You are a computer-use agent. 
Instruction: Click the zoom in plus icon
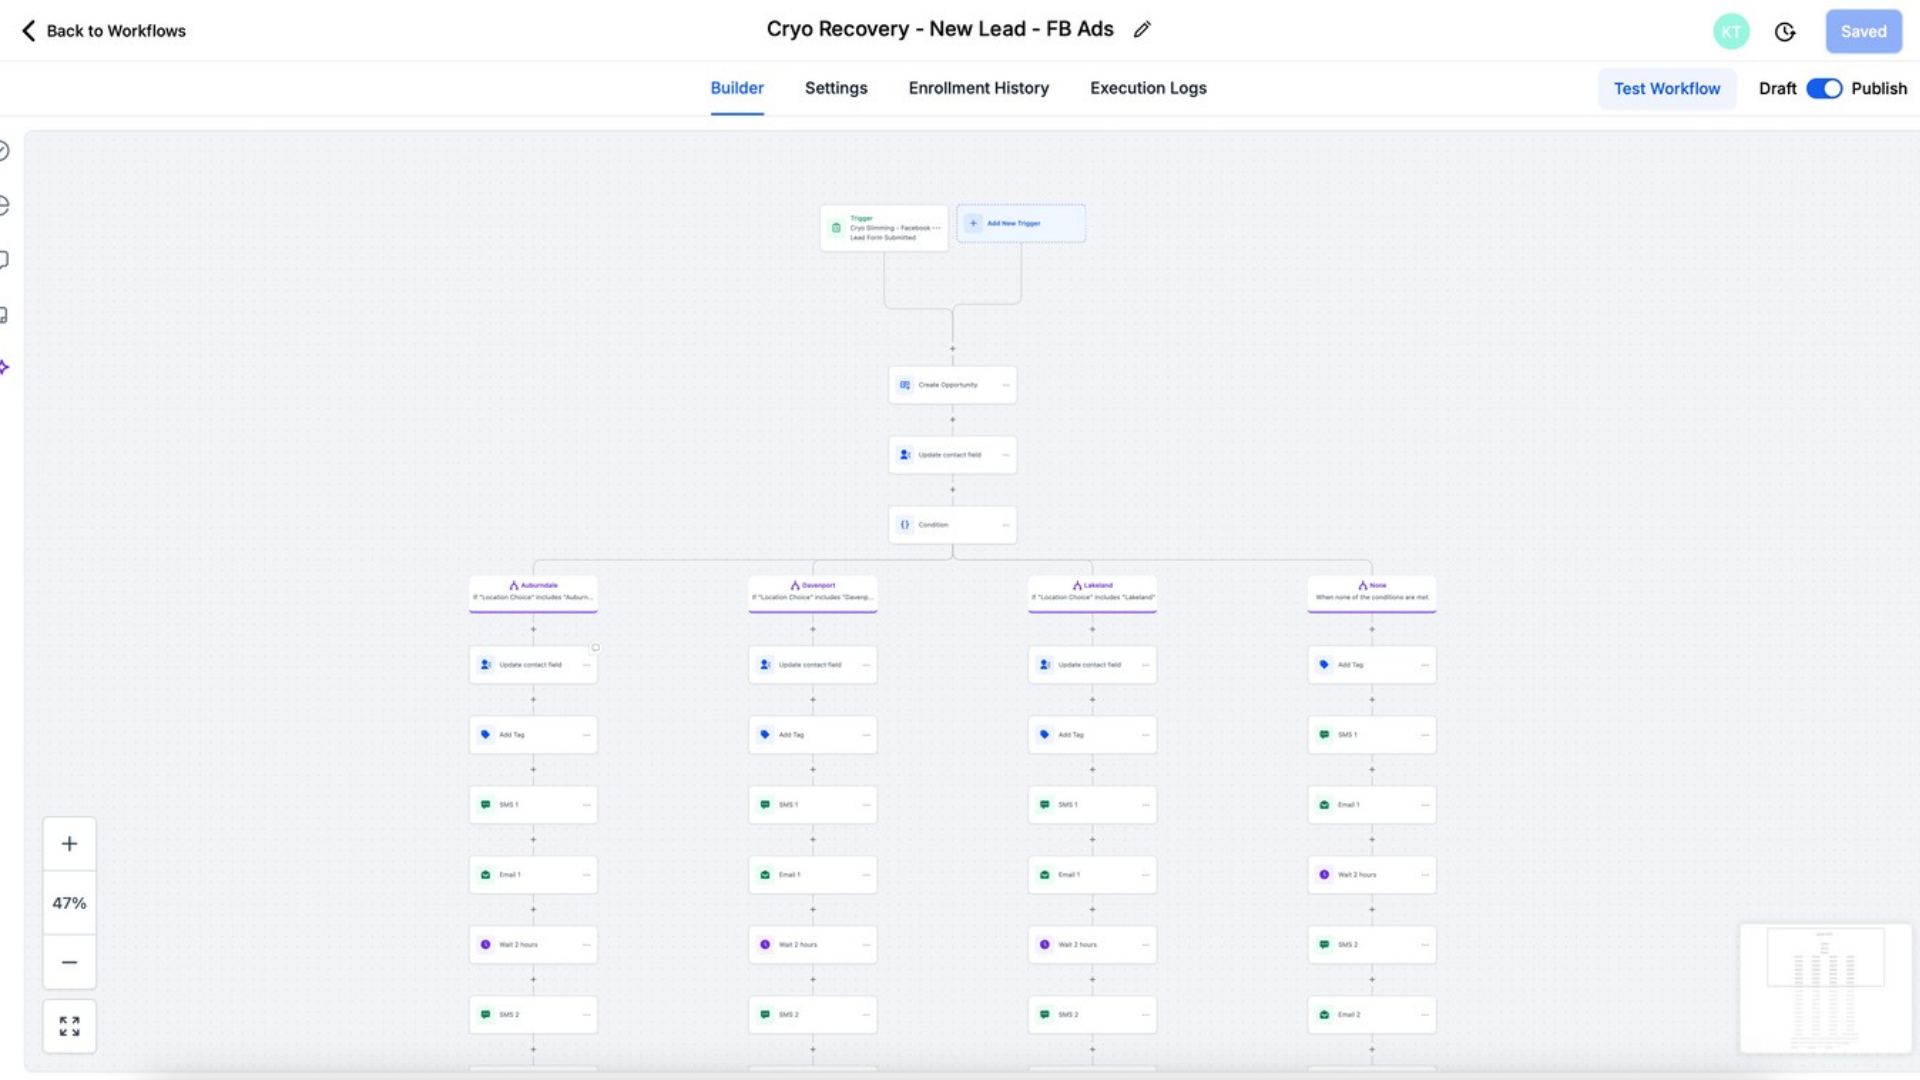click(69, 843)
